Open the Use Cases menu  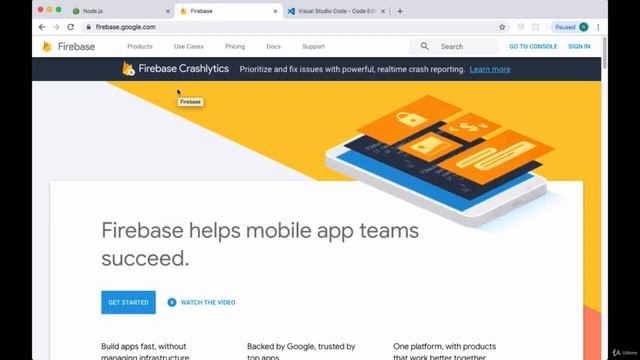click(x=189, y=47)
